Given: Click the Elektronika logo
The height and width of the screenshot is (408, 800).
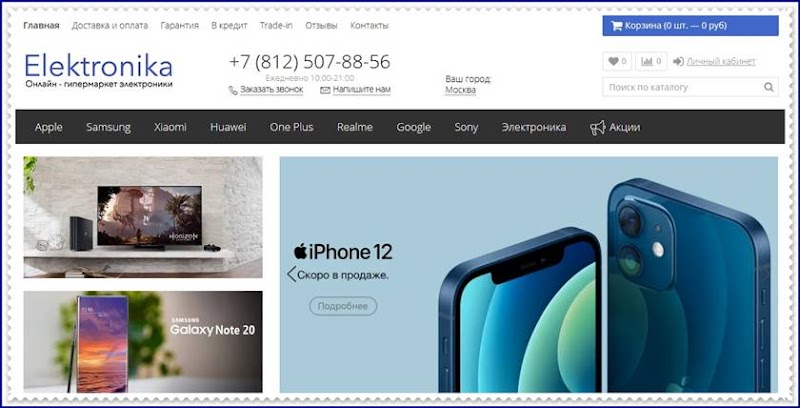Looking at the screenshot, I should (x=98, y=71).
